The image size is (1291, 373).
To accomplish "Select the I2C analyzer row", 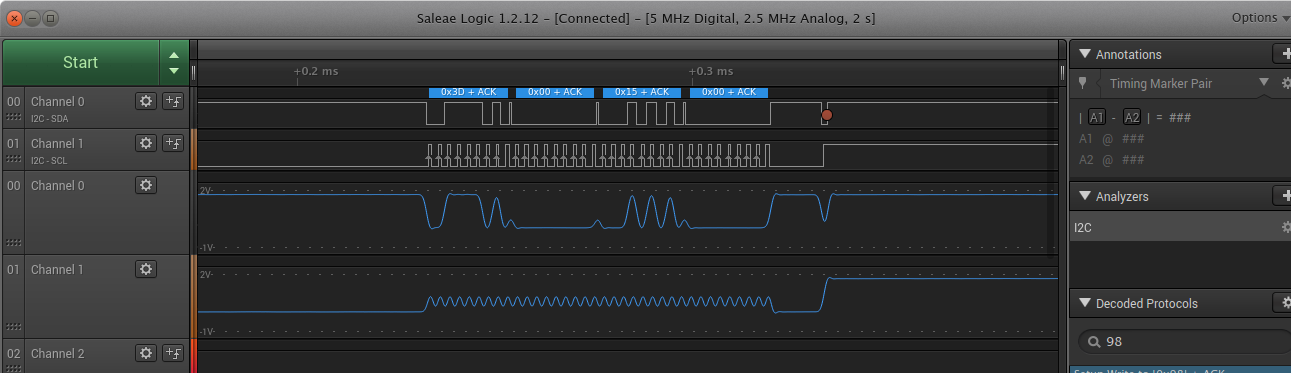I will click(1180, 227).
